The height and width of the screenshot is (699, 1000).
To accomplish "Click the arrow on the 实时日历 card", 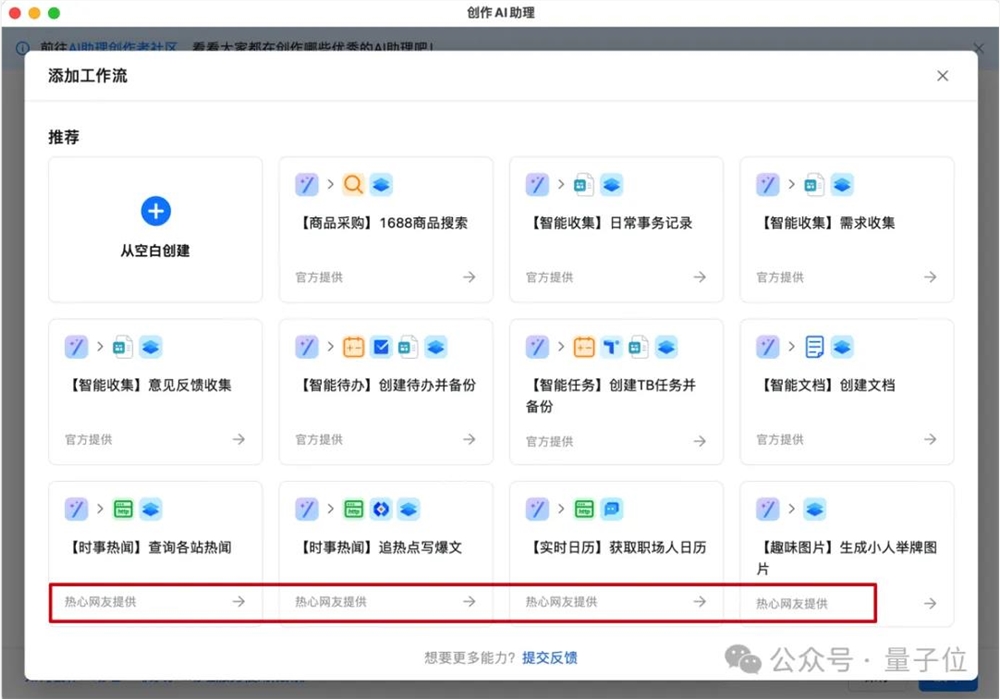I will pyautogui.click(x=698, y=601).
